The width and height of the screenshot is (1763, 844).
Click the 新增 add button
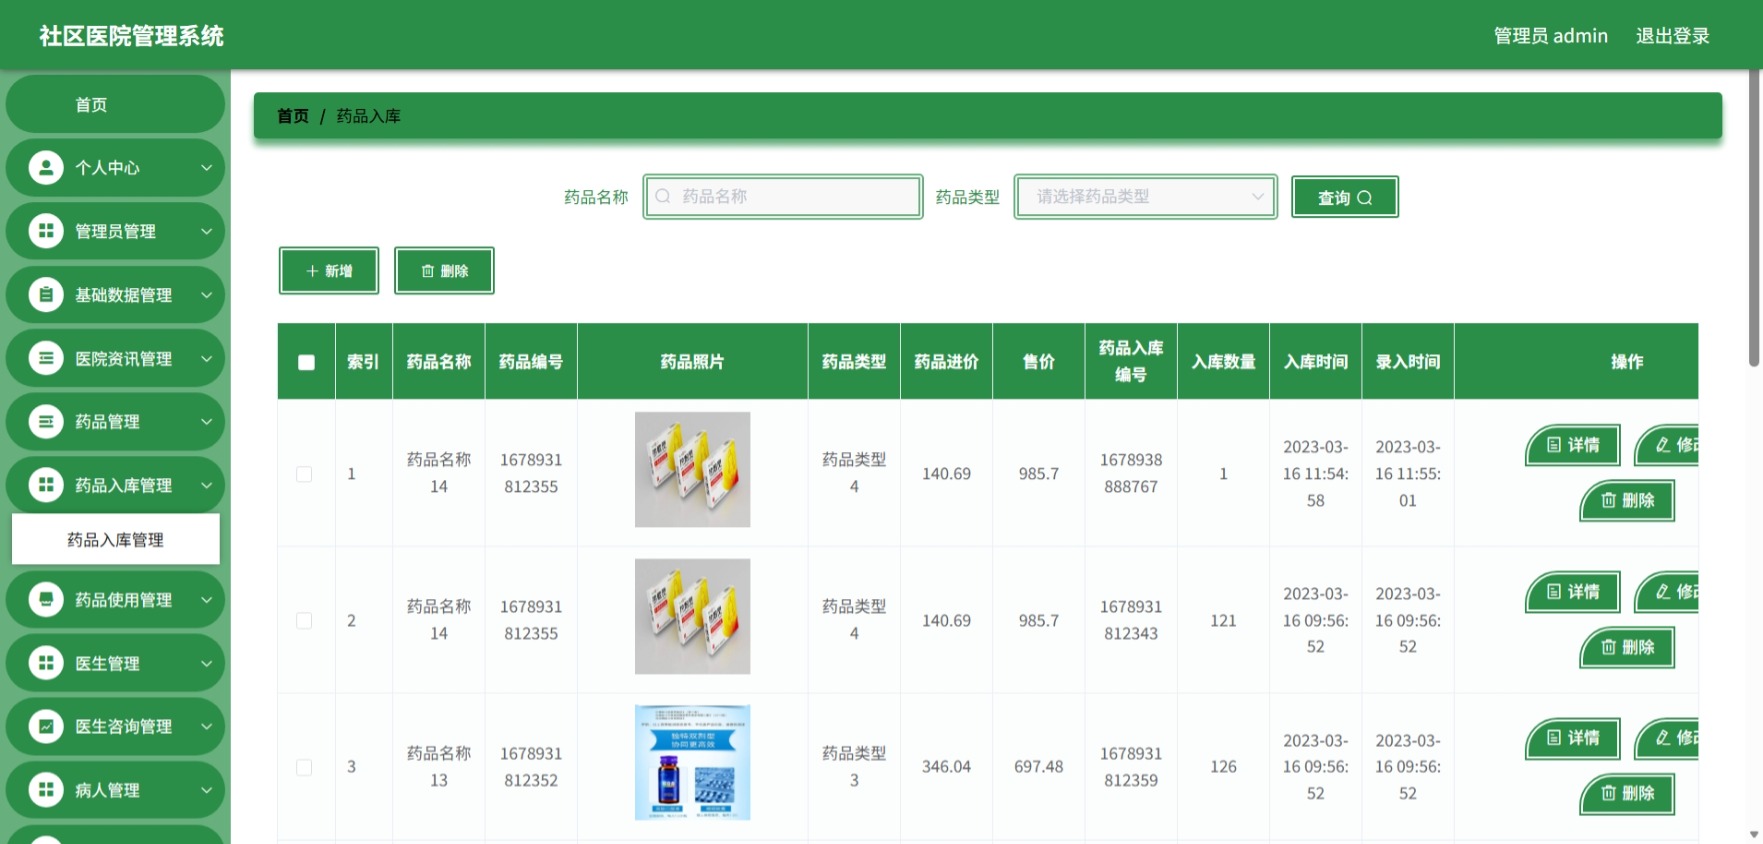click(x=329, y=271)
